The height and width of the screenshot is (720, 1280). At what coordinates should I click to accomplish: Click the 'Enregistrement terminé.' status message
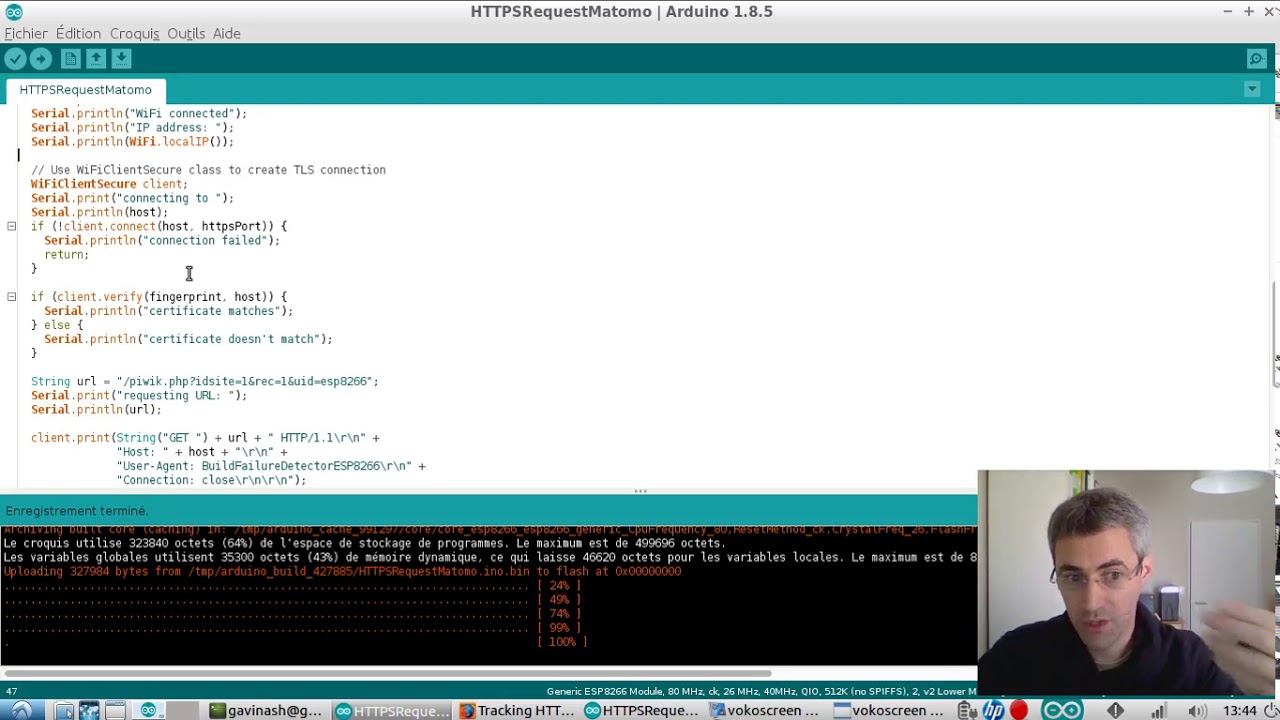76,511
